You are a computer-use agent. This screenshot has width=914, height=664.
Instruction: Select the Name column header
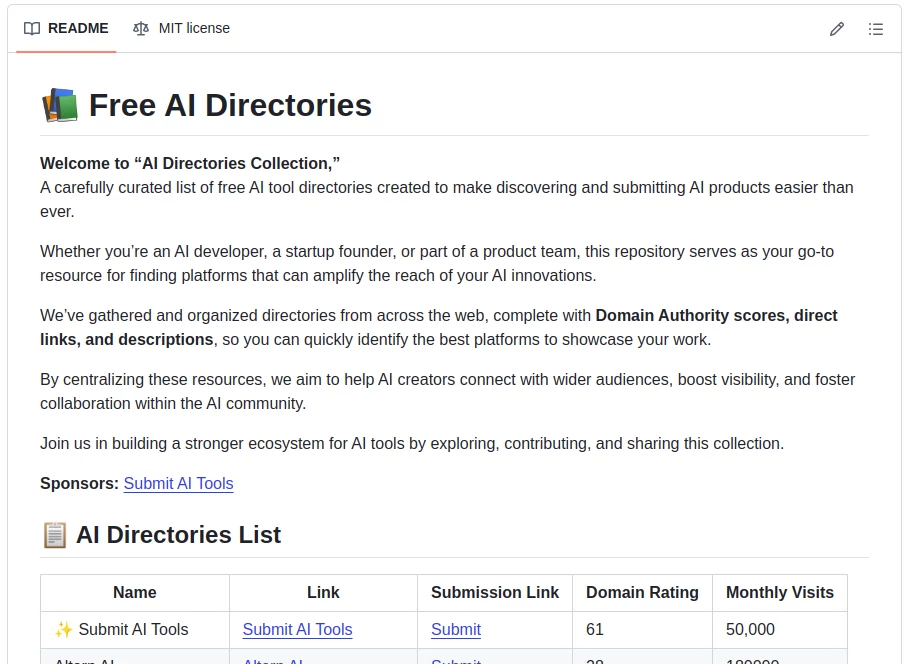[x=134, y=592]
